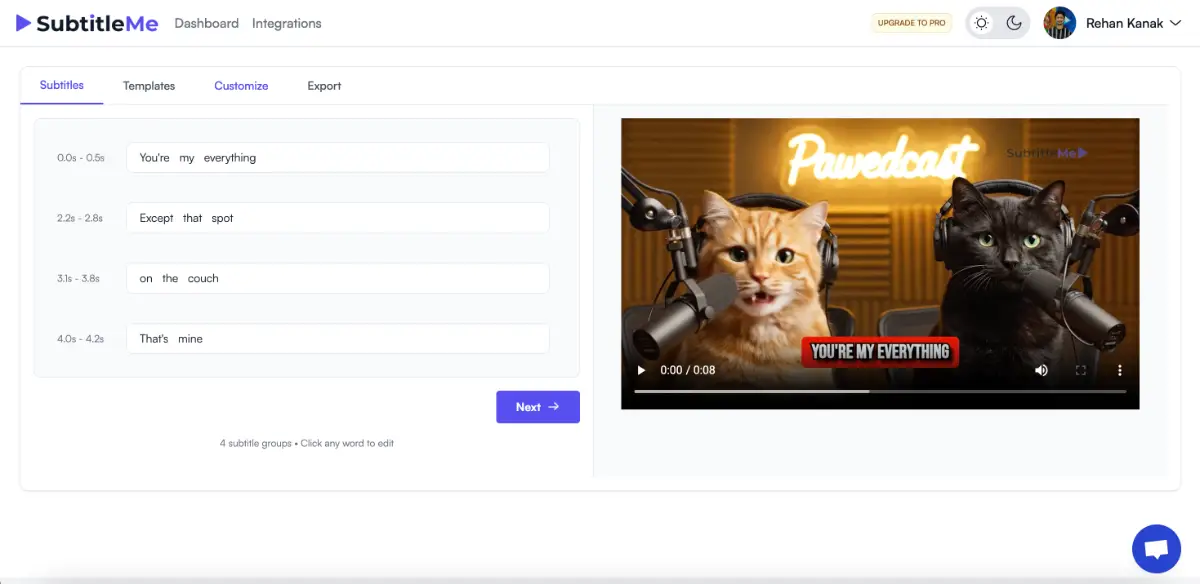Open video more options three-dot menu
1200x584 pixels.
click(x=1119, y=370)
